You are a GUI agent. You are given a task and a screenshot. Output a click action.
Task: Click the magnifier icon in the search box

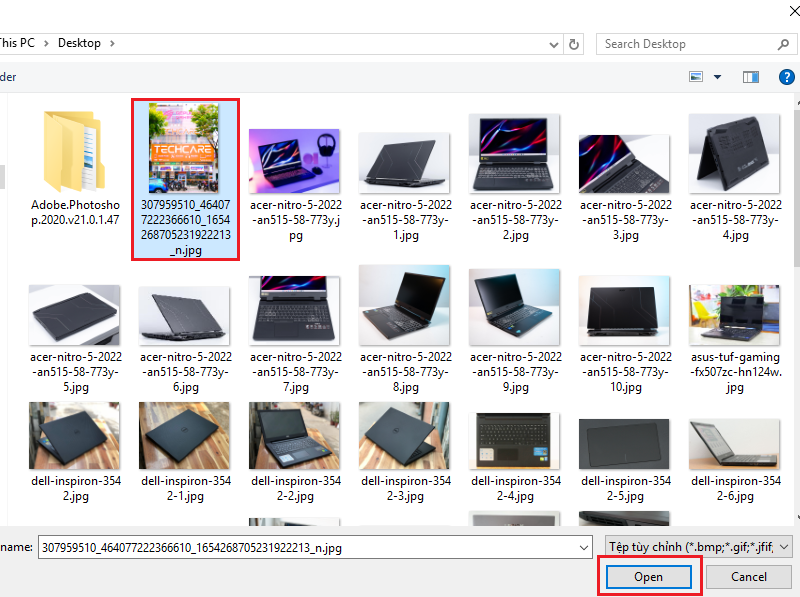click(x=783, y=44)
